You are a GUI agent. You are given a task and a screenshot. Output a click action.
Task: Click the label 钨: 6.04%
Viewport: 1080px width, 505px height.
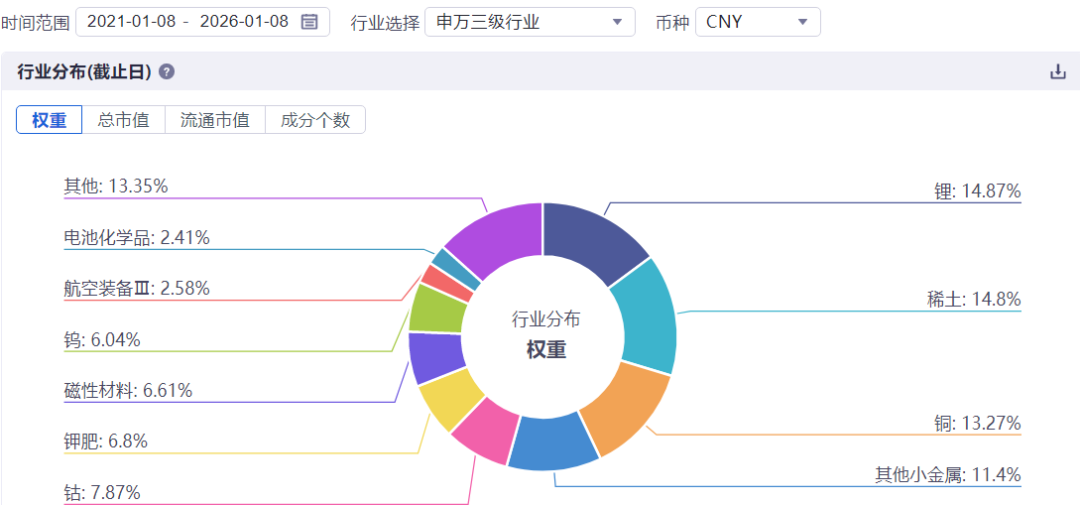click(102, 340)
